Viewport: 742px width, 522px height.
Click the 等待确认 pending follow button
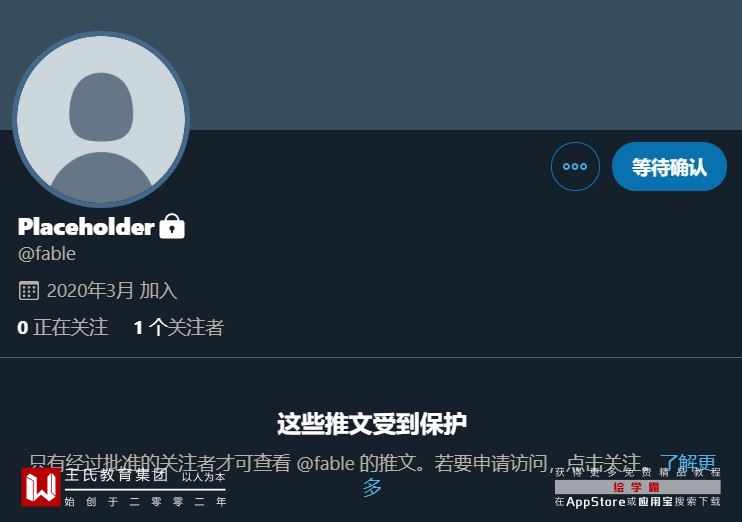pos(669,167)
